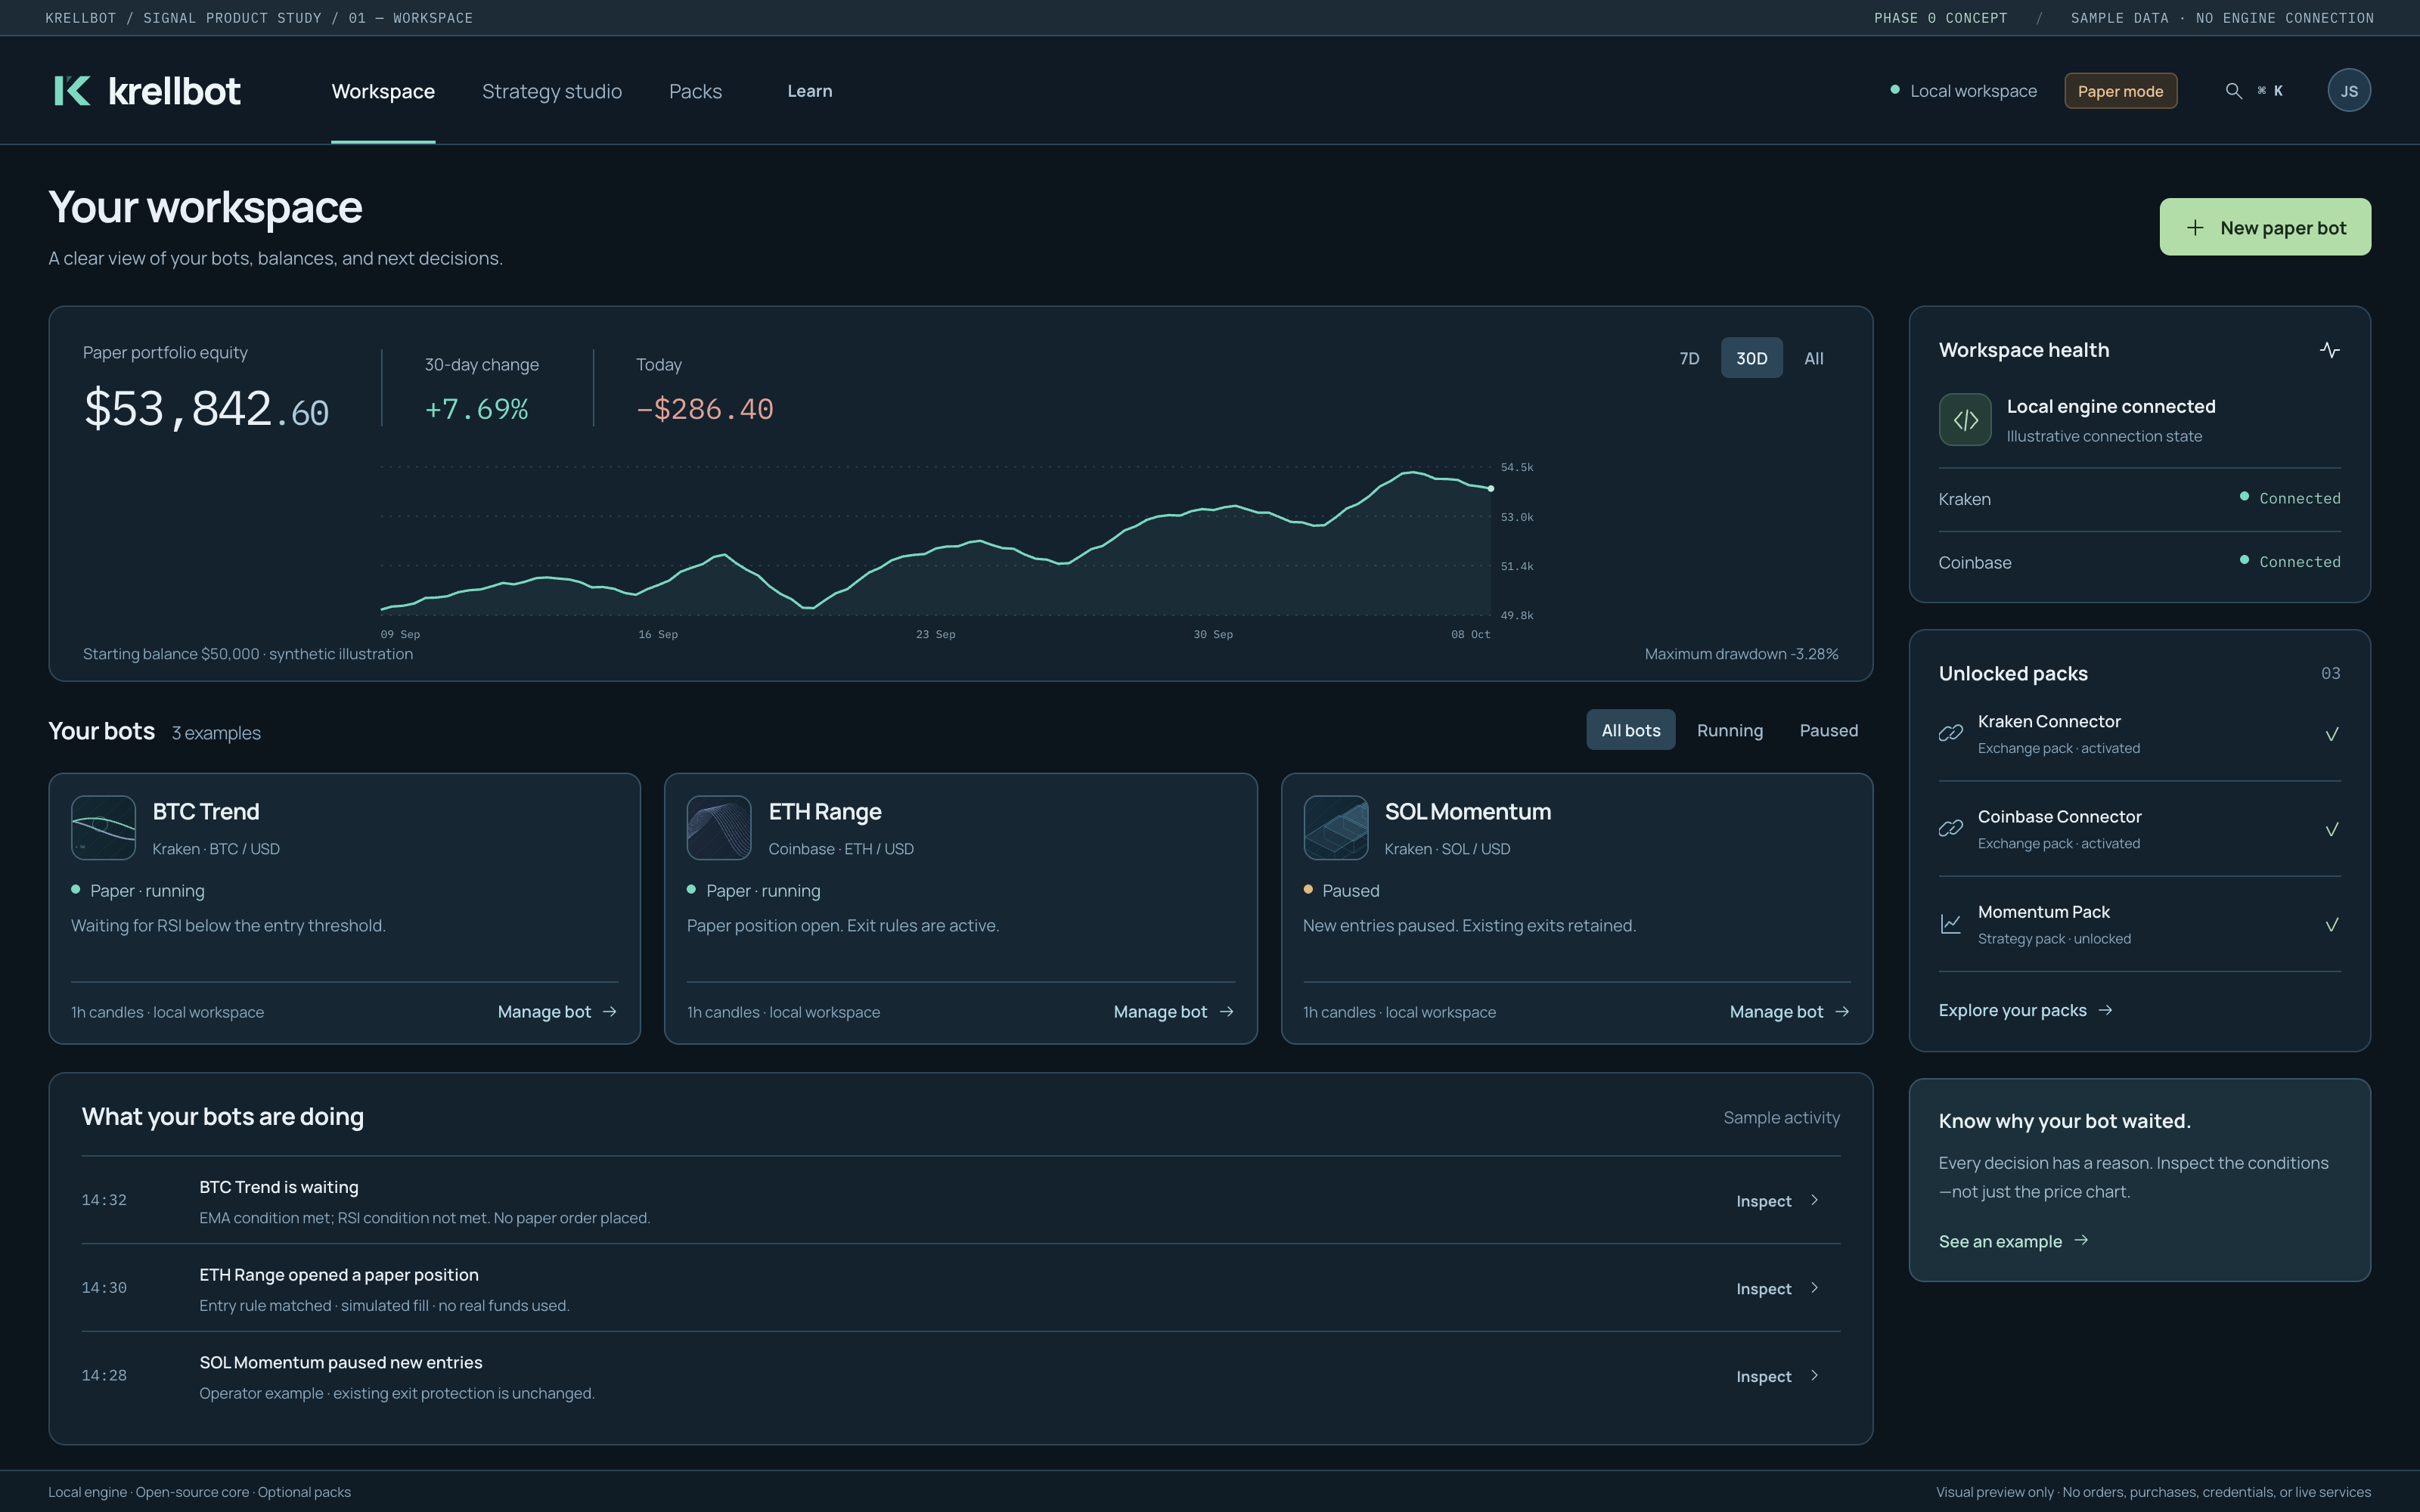Screen dimensions: 2420x1512
Task: Click the 14:32 activity timestamp
Action: (104, 1200)
